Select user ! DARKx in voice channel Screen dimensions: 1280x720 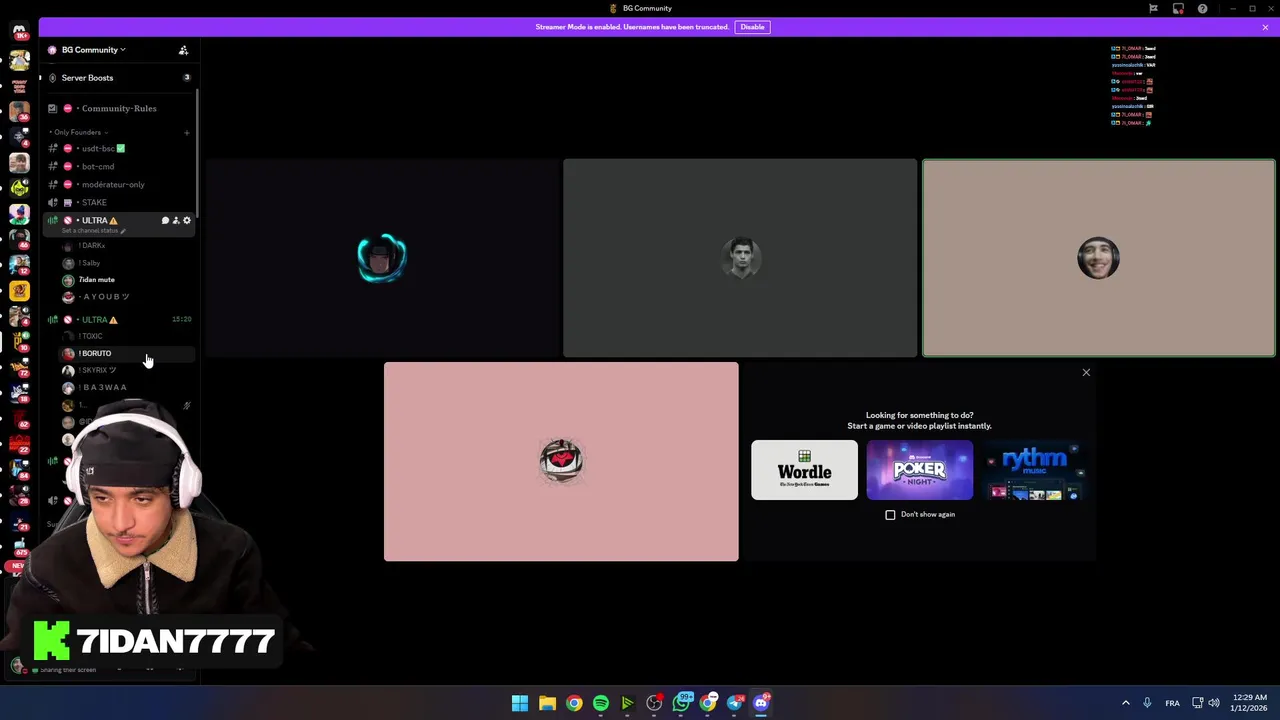[x=90, y=246]
